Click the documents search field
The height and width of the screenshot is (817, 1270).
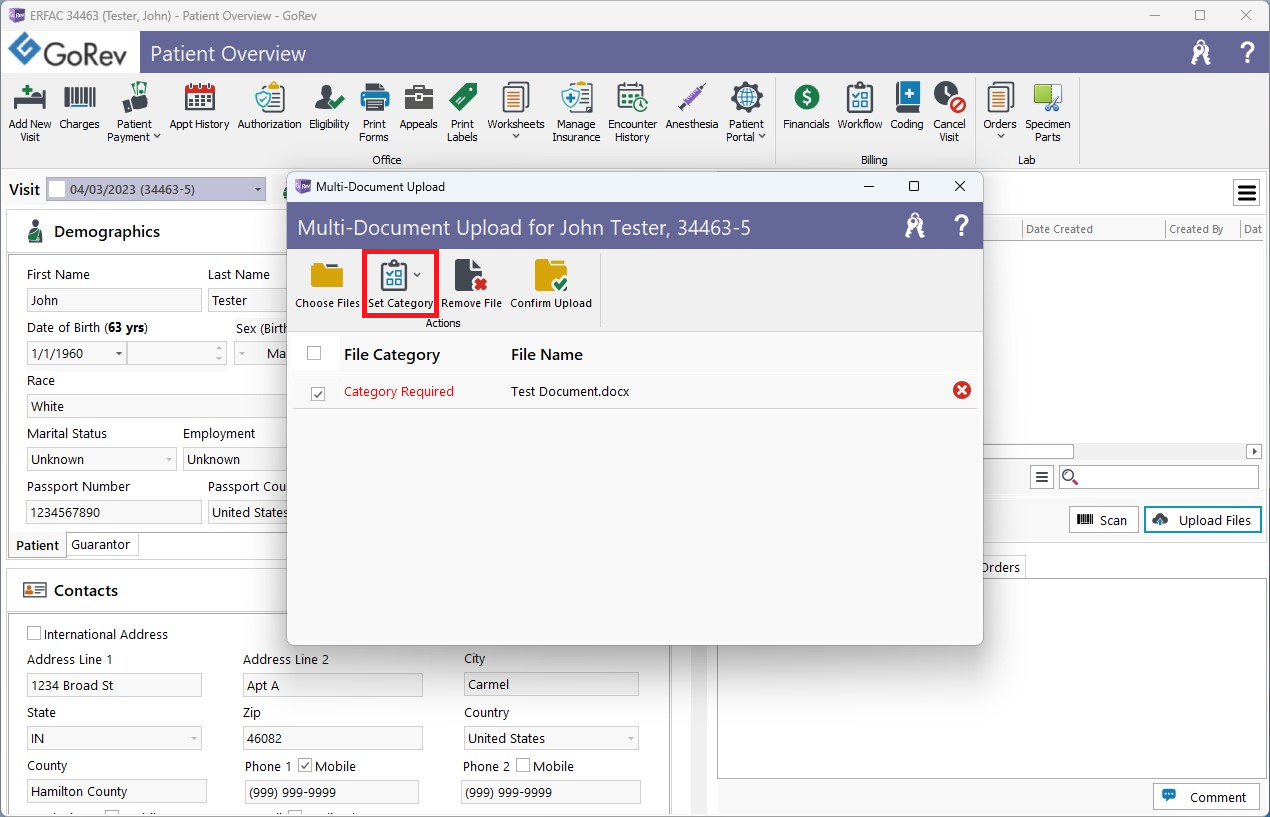1159,477
